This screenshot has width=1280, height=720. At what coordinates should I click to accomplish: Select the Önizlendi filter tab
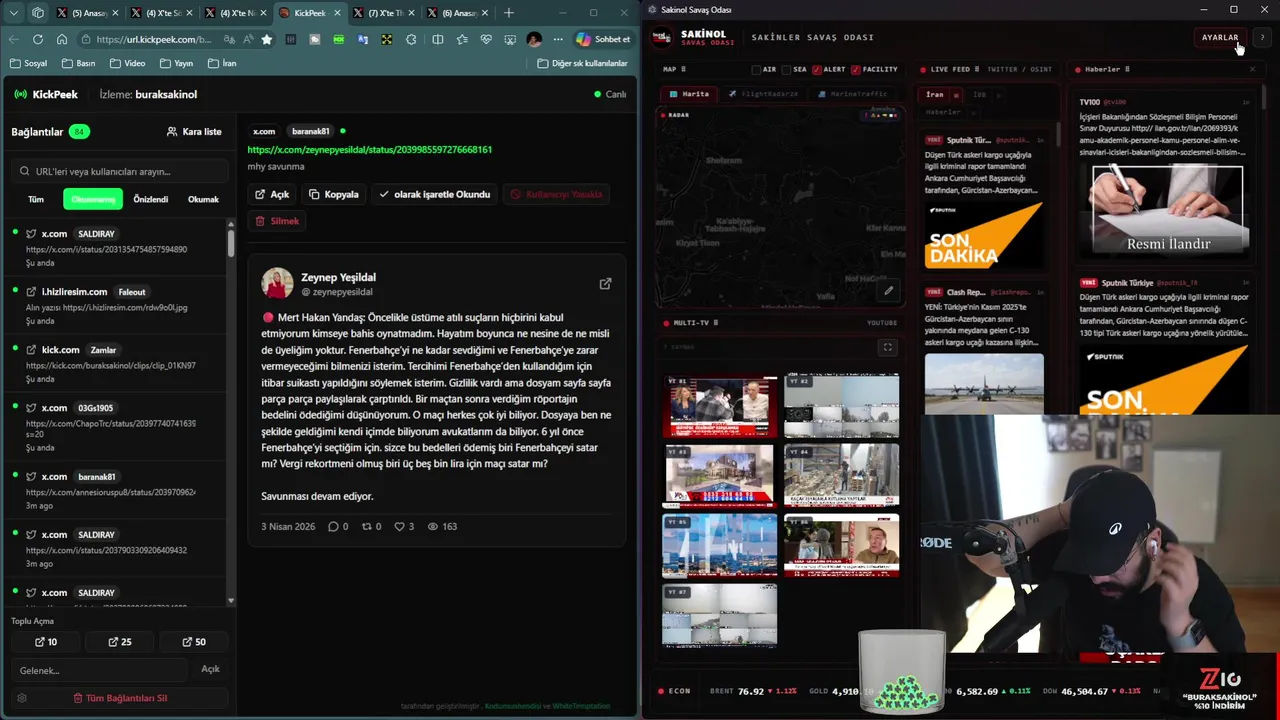tap(151, 199)
